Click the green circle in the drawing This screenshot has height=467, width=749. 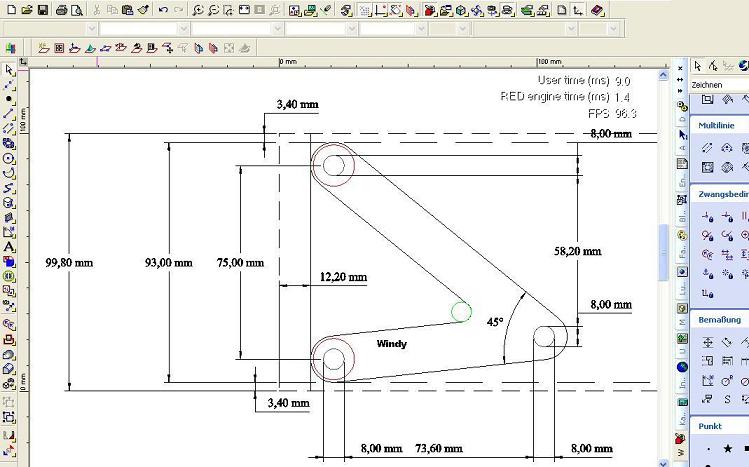click(461, 312)
